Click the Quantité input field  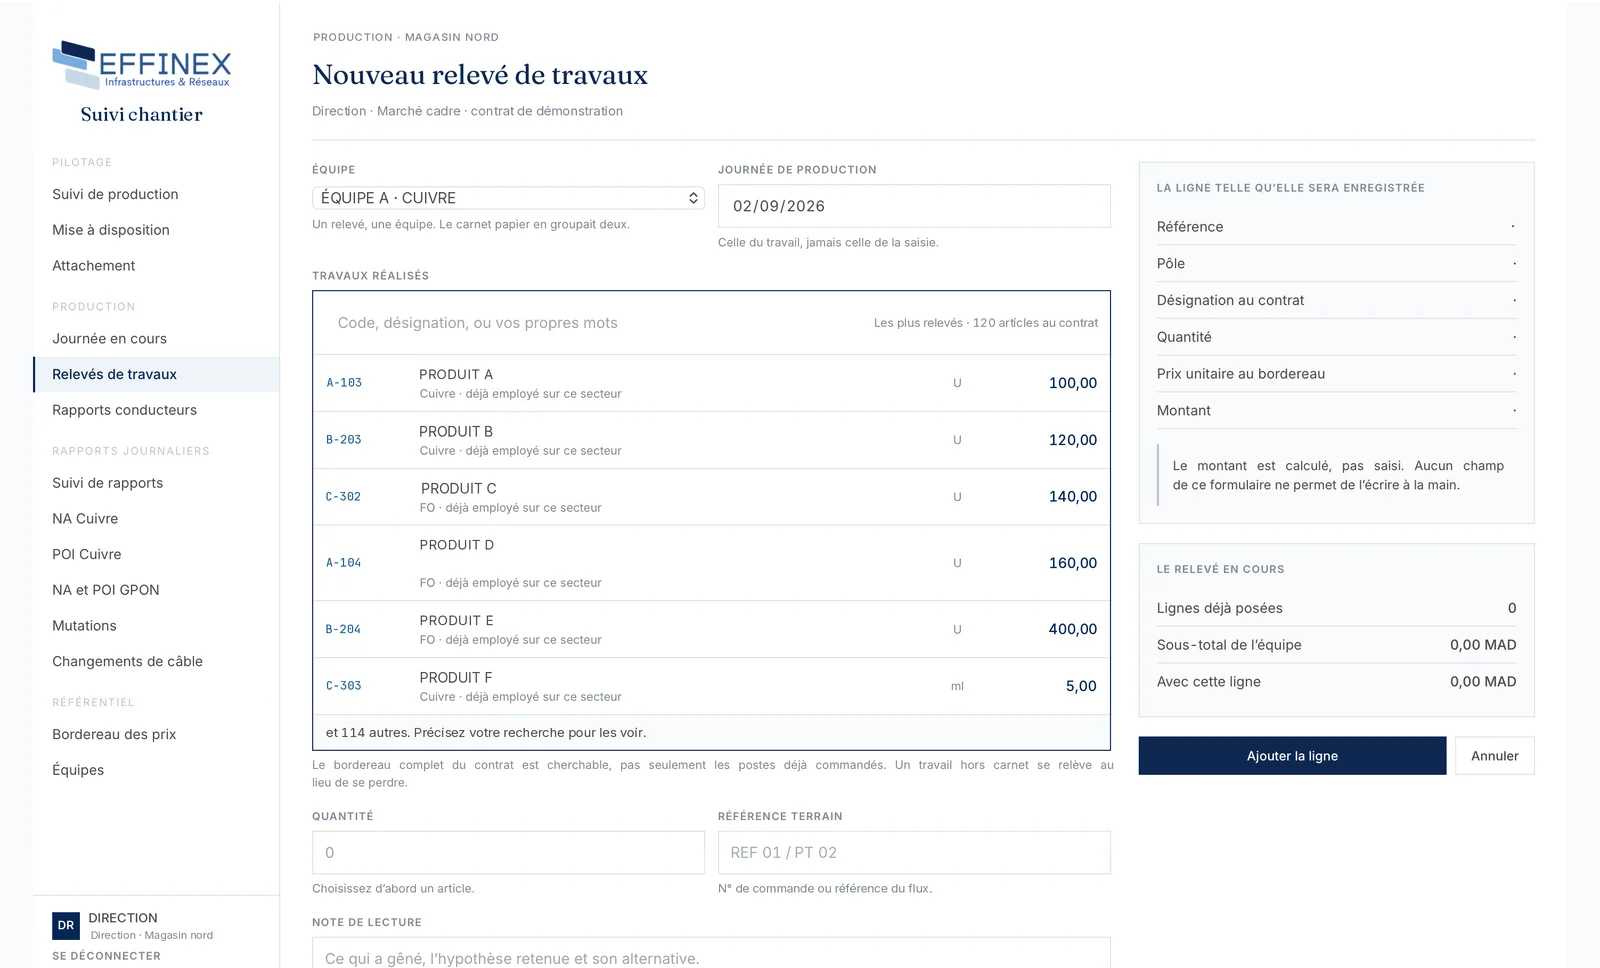[x=508, y=853]
